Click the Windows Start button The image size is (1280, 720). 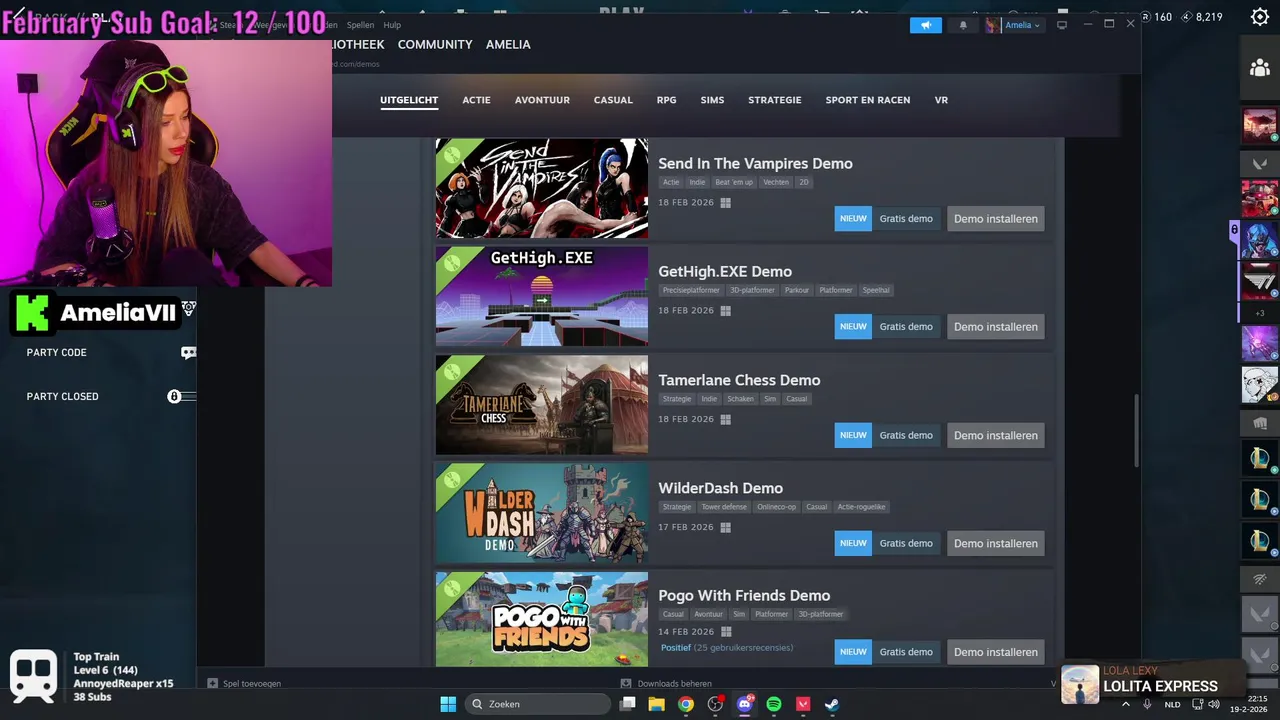point(448,704)
